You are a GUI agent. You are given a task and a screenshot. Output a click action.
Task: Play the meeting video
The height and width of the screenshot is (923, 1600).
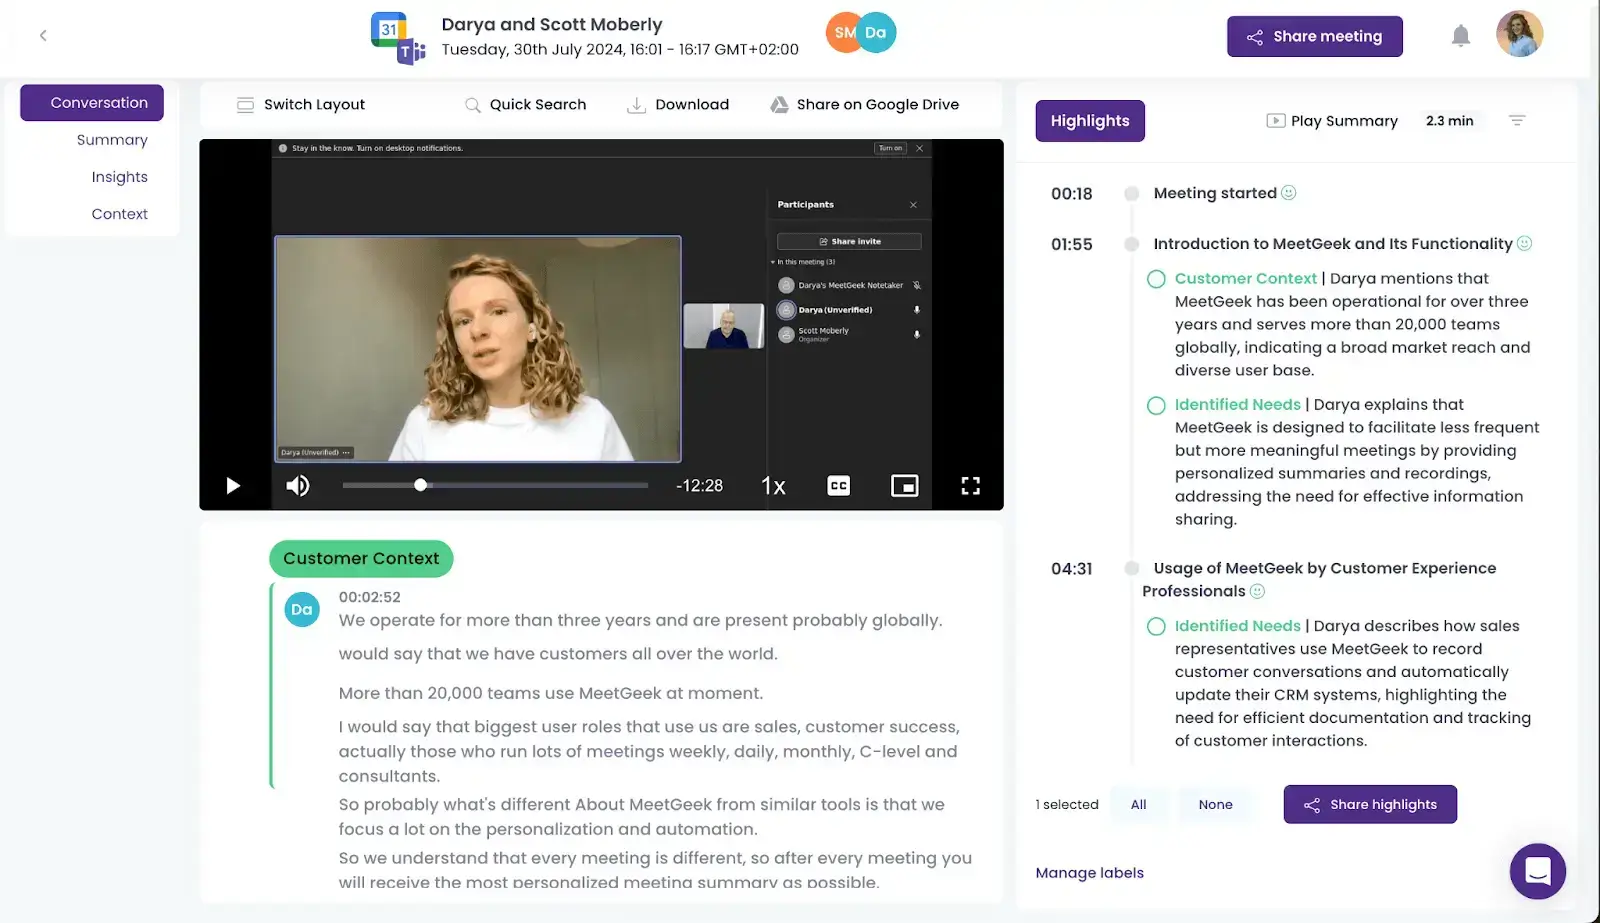[x=233, y=486]
